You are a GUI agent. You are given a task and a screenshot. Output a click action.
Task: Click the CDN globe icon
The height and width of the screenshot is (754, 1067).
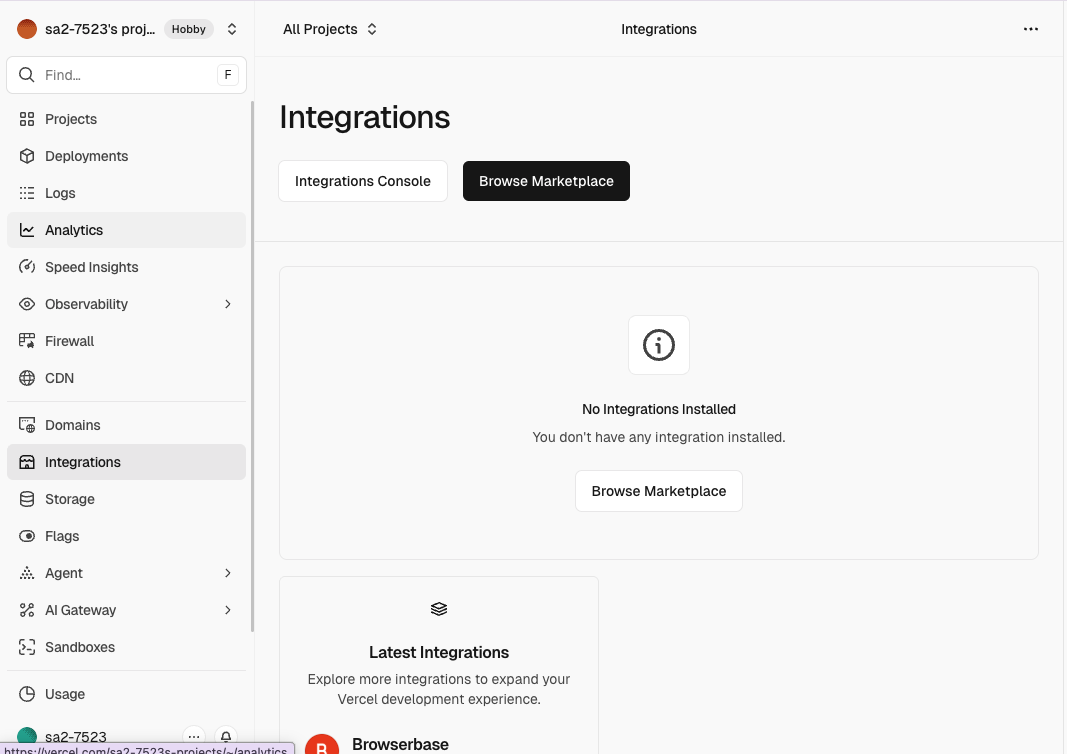27,378
